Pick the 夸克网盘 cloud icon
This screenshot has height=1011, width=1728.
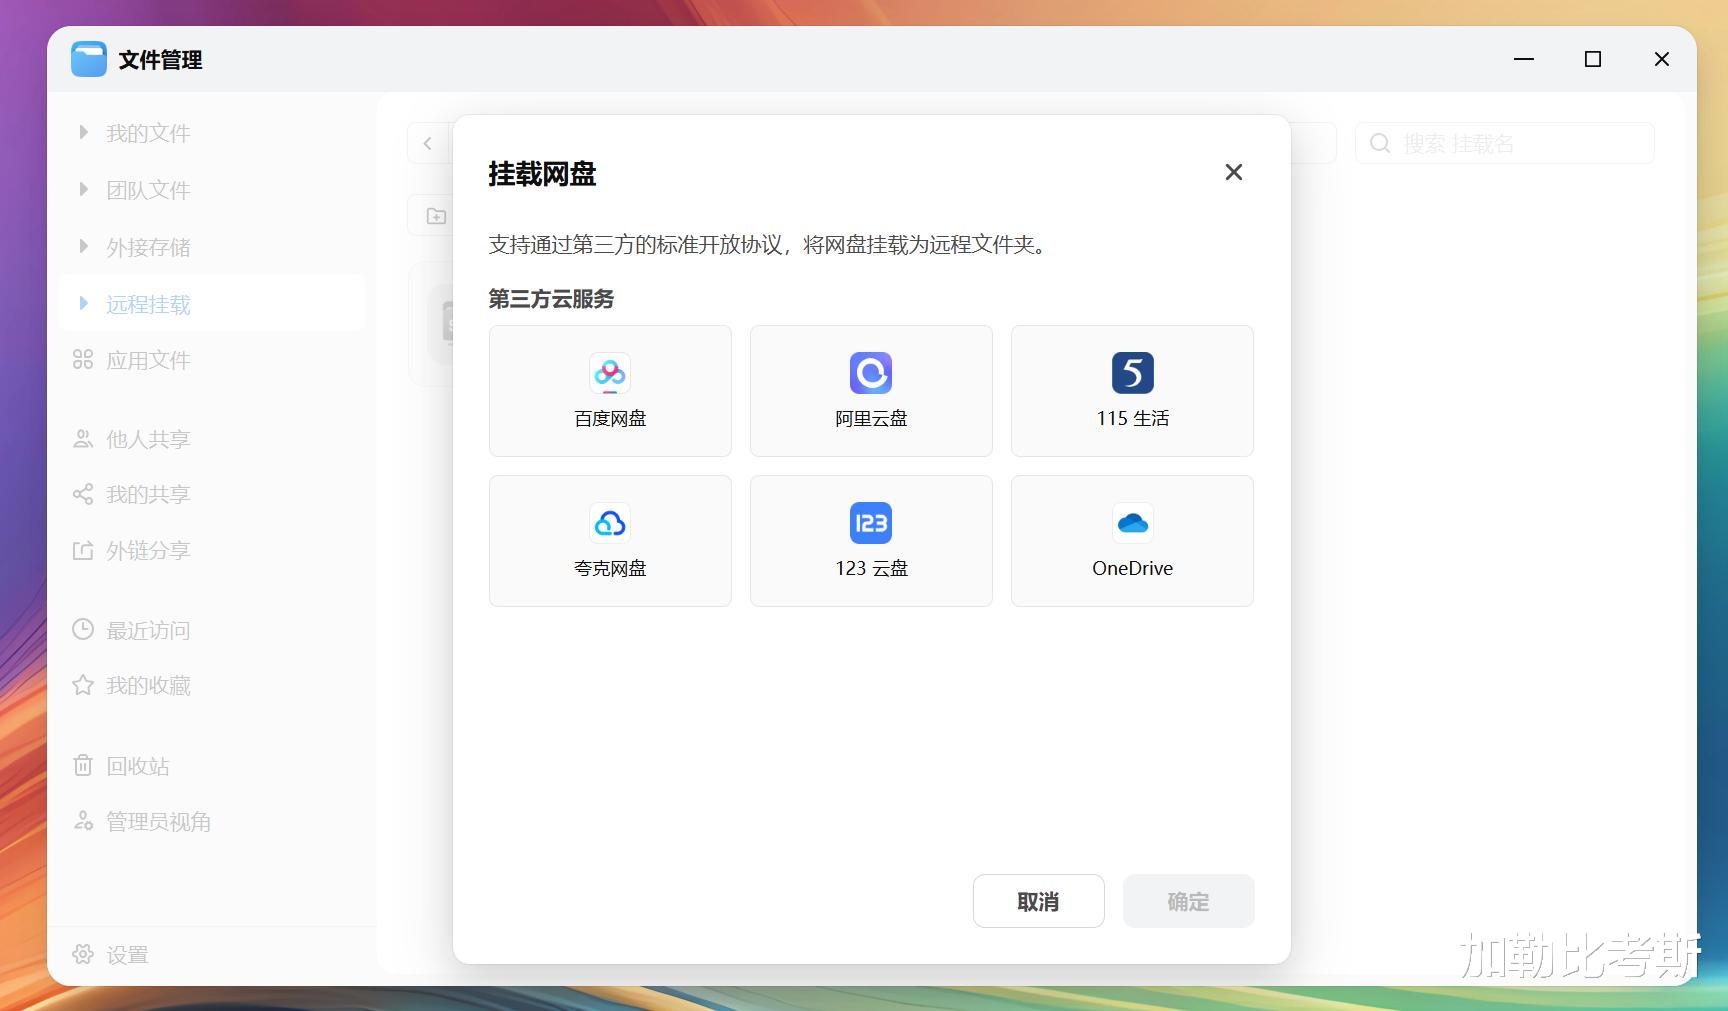tap(610, 523)
